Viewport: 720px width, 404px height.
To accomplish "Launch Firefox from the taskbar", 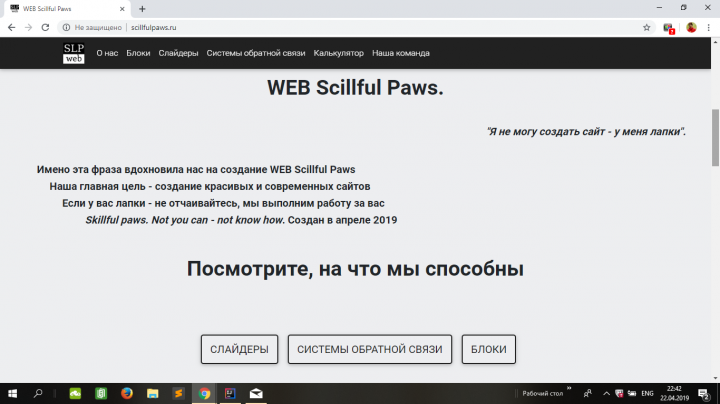I will click(x=127, y=393).
